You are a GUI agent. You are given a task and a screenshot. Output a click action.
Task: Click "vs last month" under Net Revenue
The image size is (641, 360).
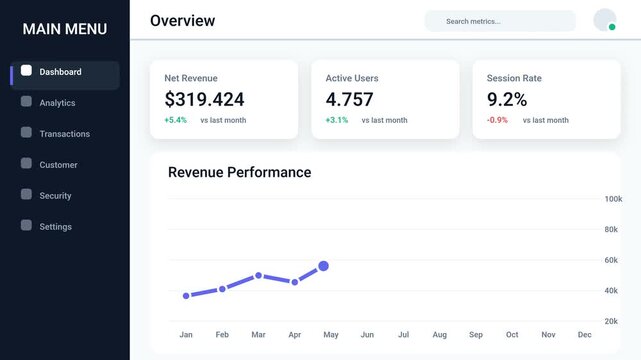(223, 120)
